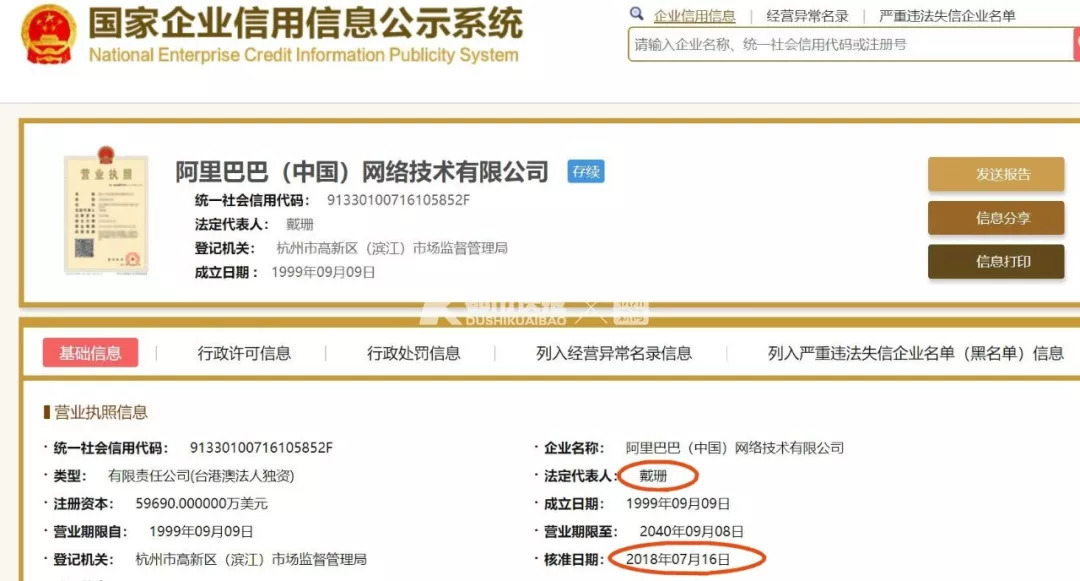The height and width of the screenshot is (581, 1080).
Task: Click the 国家企业信用信息公示系统 site title
Action: (x=305, y=22)
